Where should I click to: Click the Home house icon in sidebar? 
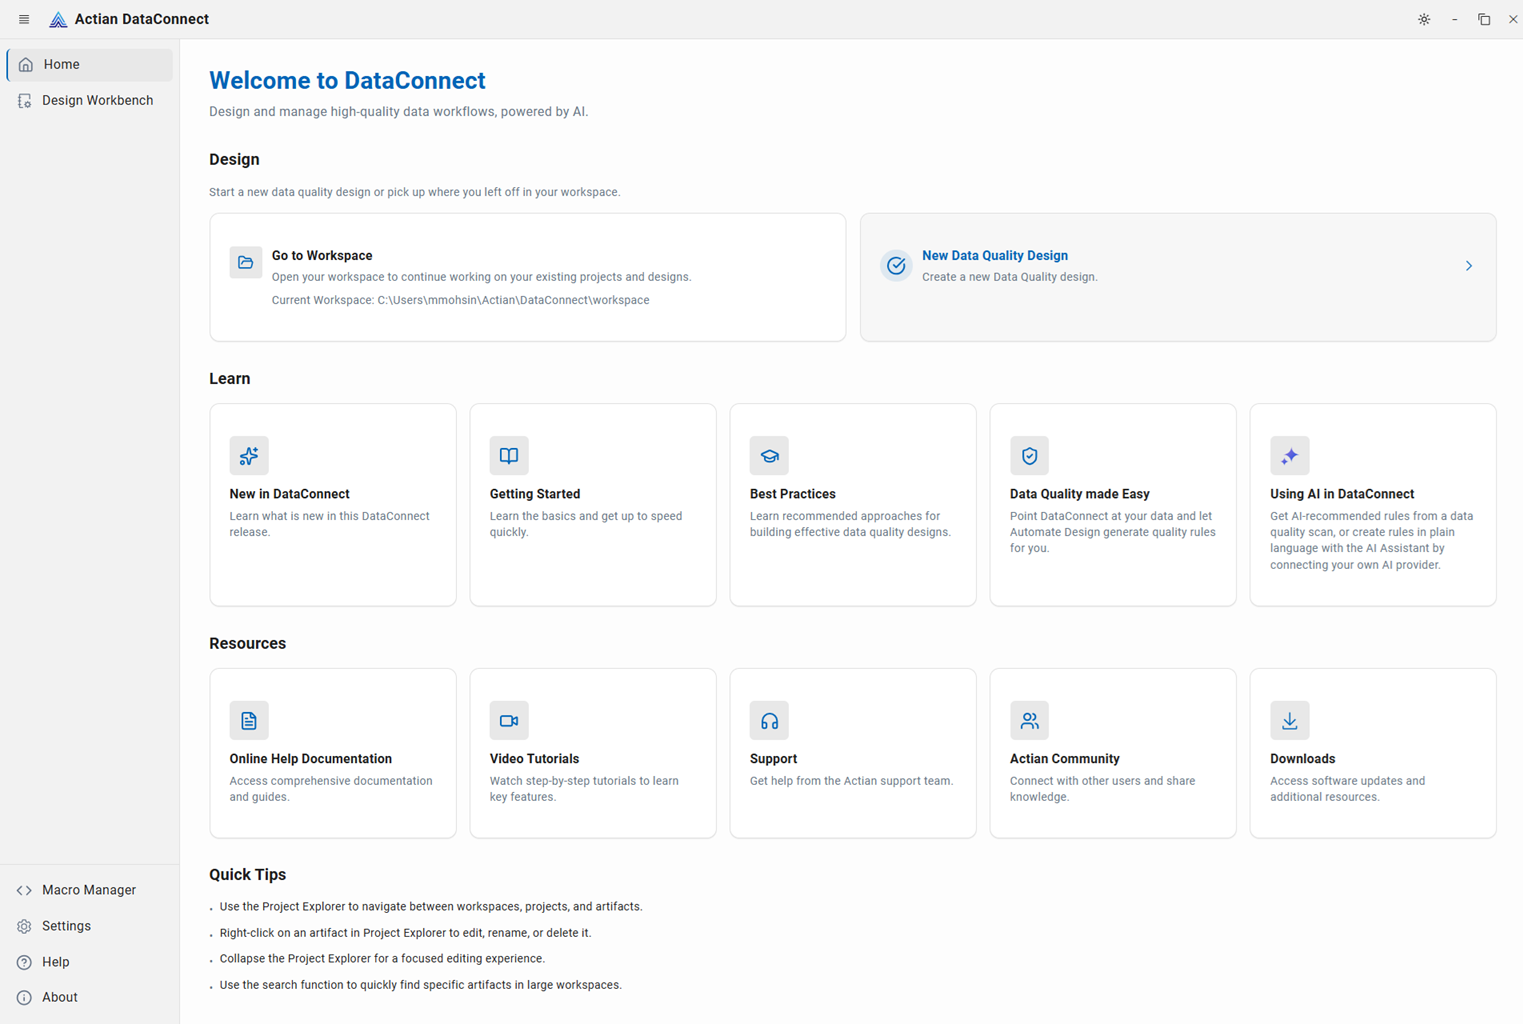click(26, 65)
